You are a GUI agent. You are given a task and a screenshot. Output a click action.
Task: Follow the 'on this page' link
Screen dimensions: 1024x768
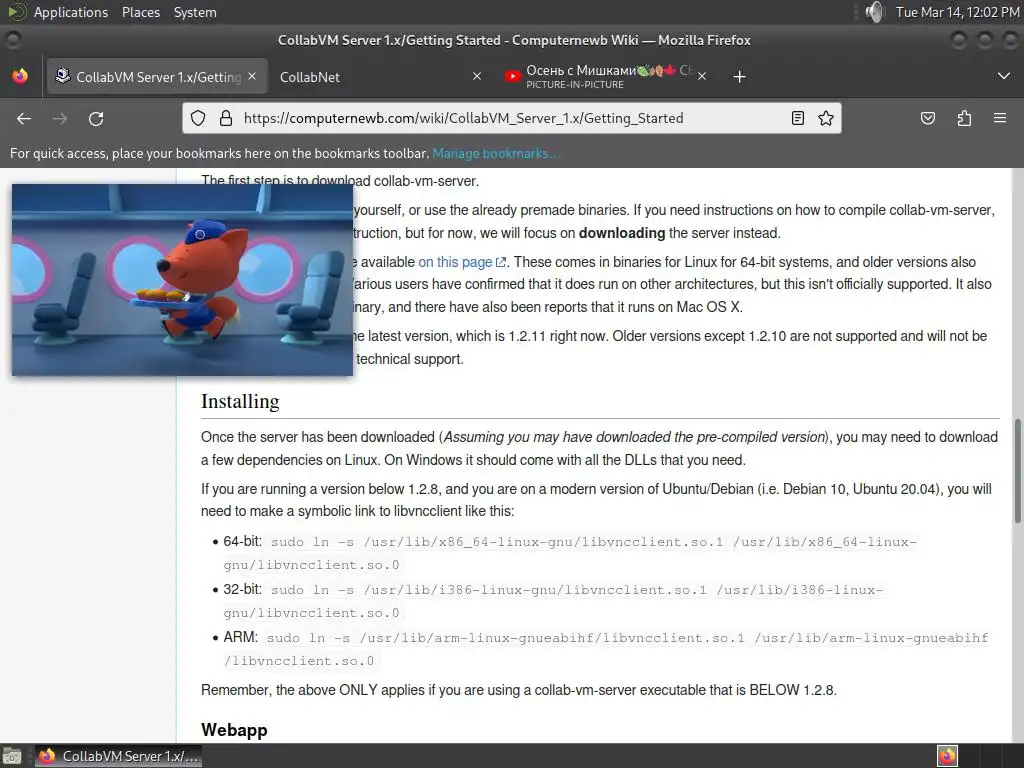click(462, 262)
